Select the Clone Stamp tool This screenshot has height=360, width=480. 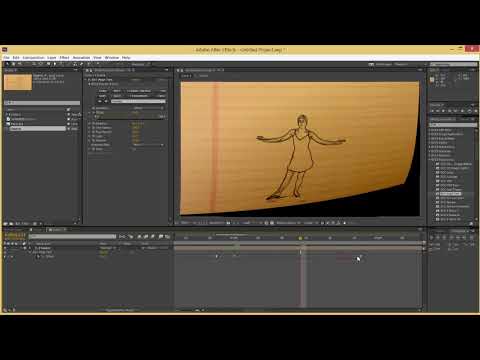click(75, 64)
